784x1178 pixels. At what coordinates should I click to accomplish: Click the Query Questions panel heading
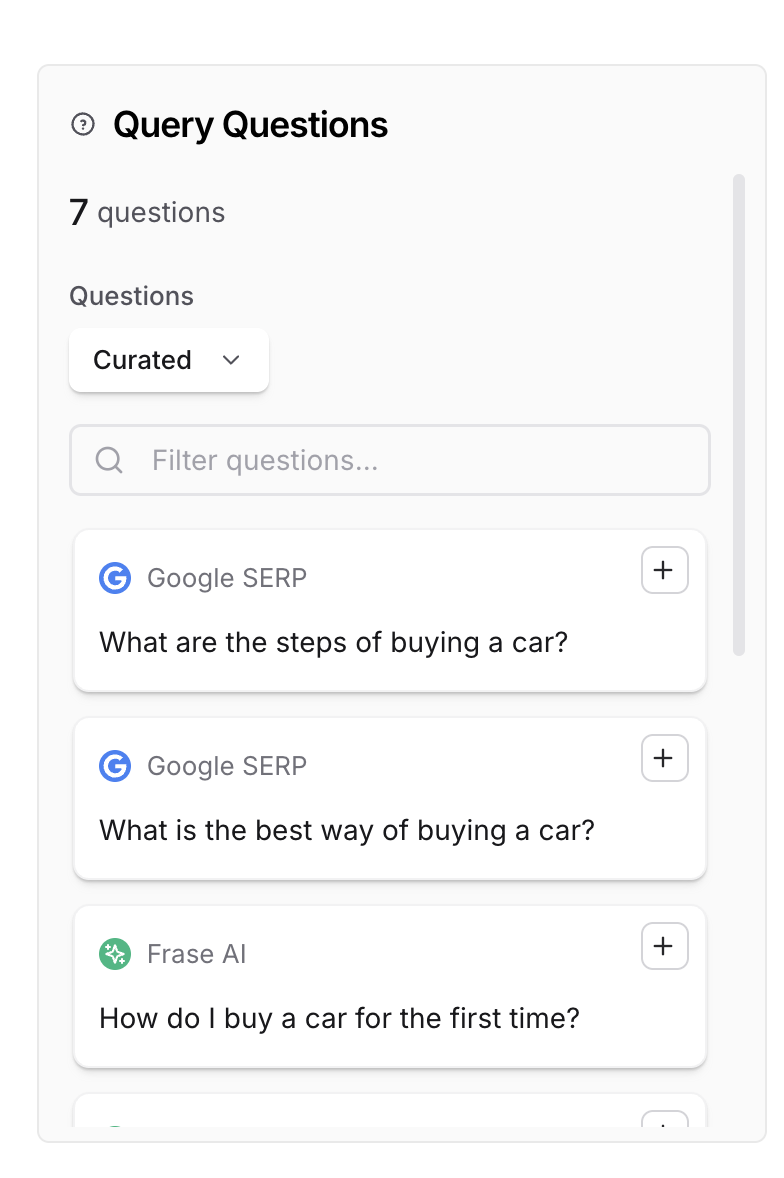(x=250, y=125)
